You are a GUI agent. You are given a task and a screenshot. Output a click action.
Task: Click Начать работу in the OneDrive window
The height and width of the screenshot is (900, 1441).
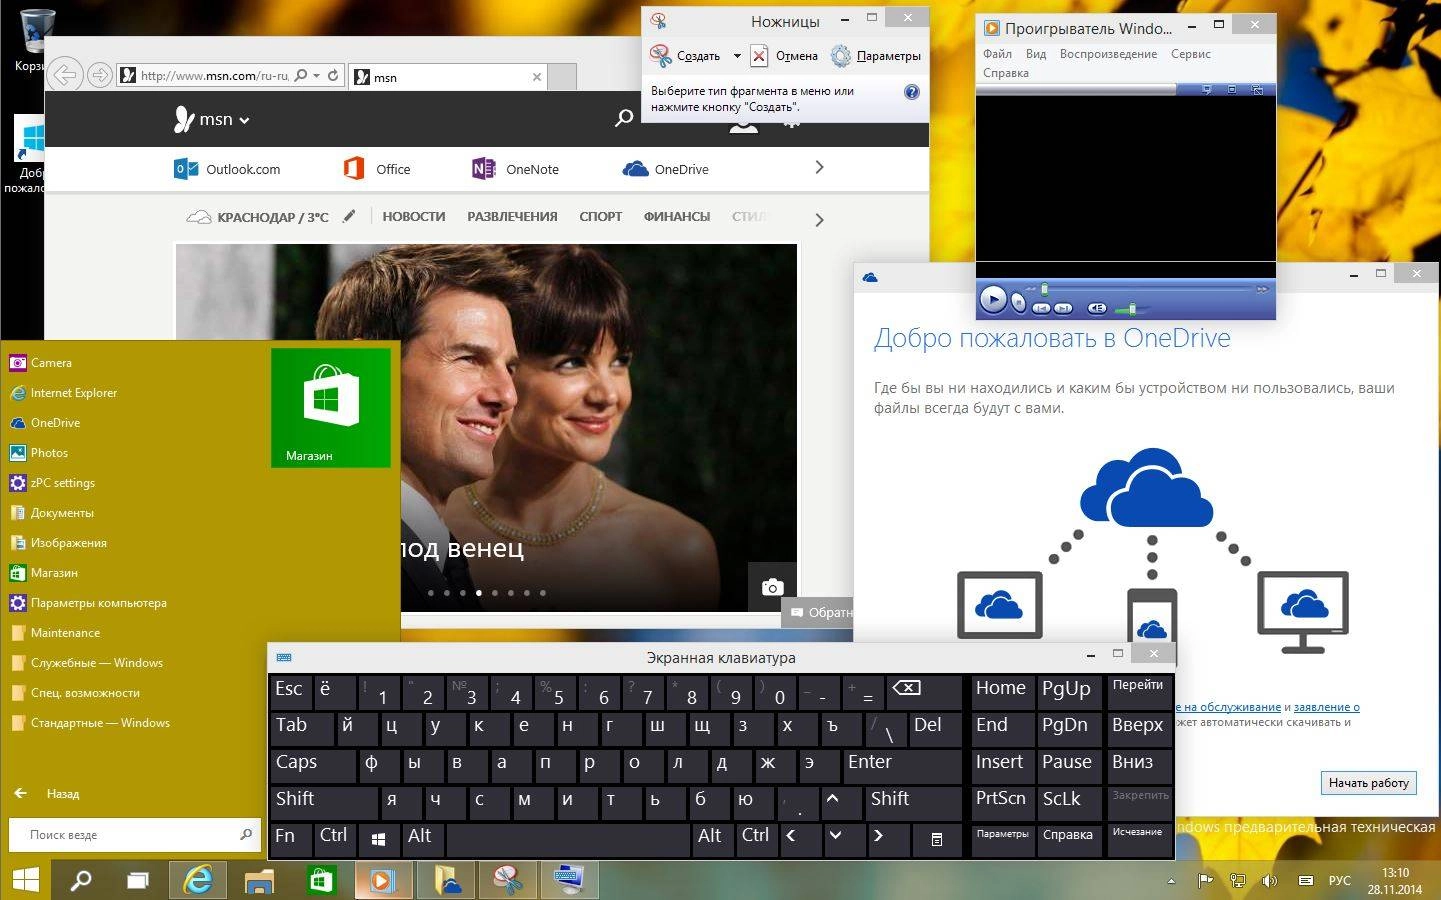[x=1368, y=783]
